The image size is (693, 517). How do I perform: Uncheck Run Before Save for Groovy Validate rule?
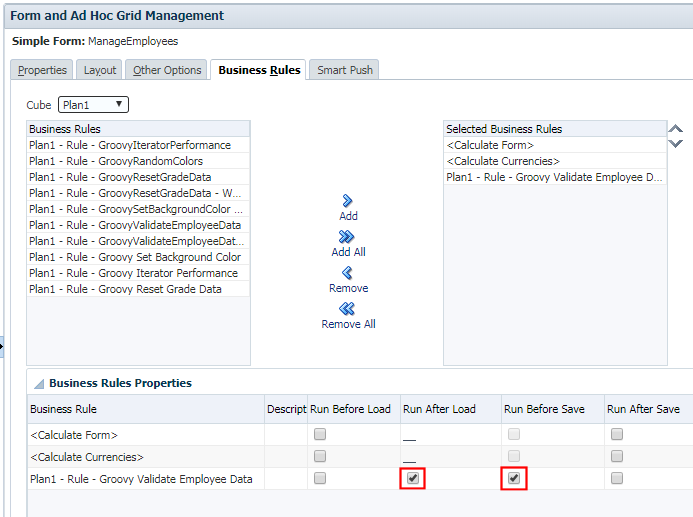pos(514,479)
